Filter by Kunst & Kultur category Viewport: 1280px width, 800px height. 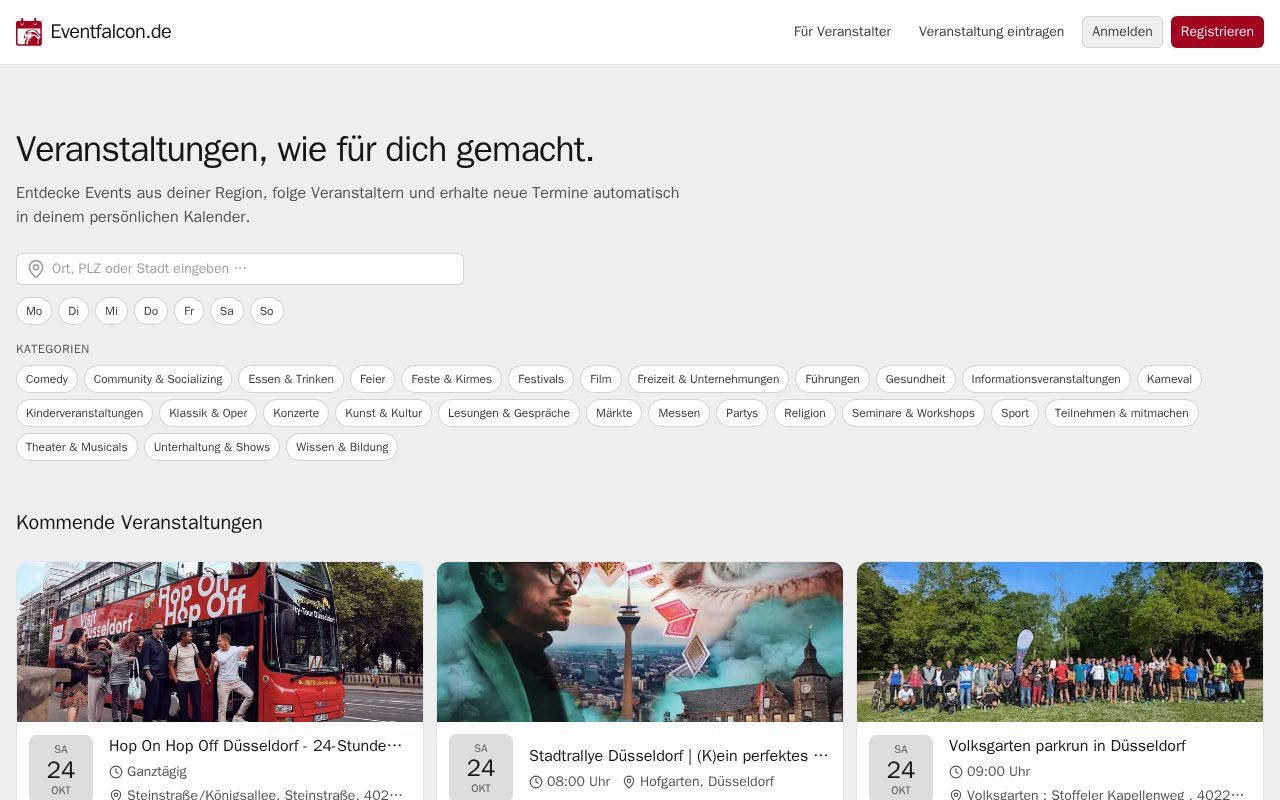click(x=383, y=413)
